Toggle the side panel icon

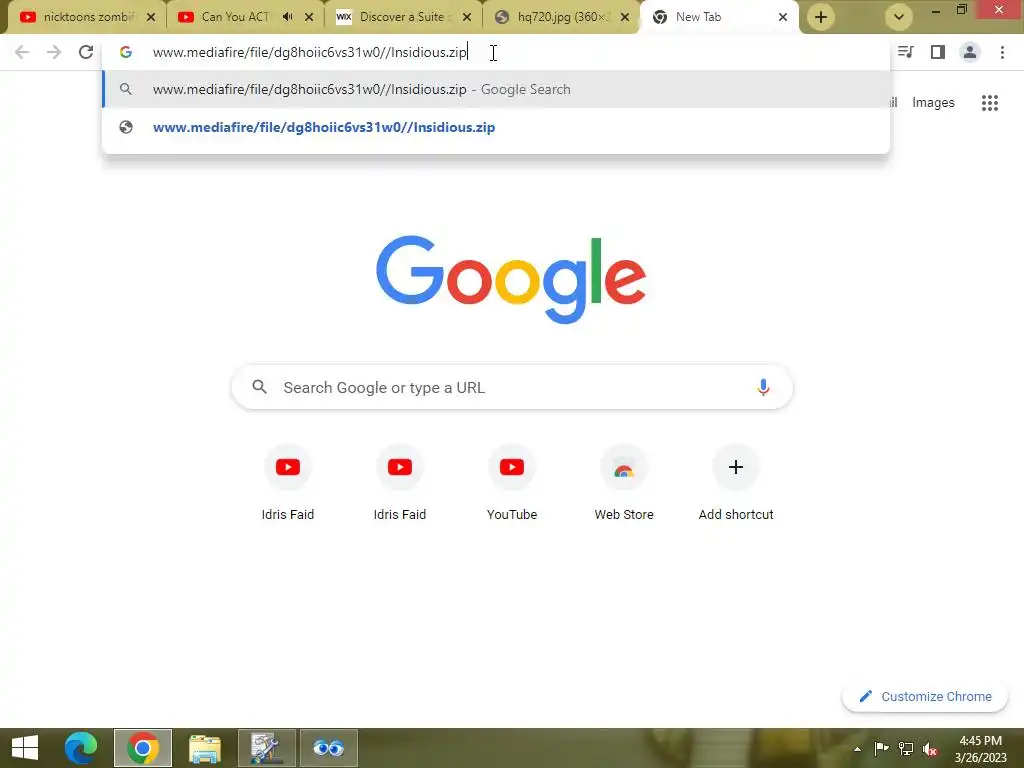[938, 52]
